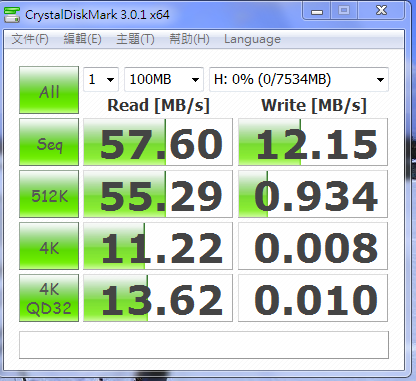Minimize the CrystalDiskMark window

point(317,11)
